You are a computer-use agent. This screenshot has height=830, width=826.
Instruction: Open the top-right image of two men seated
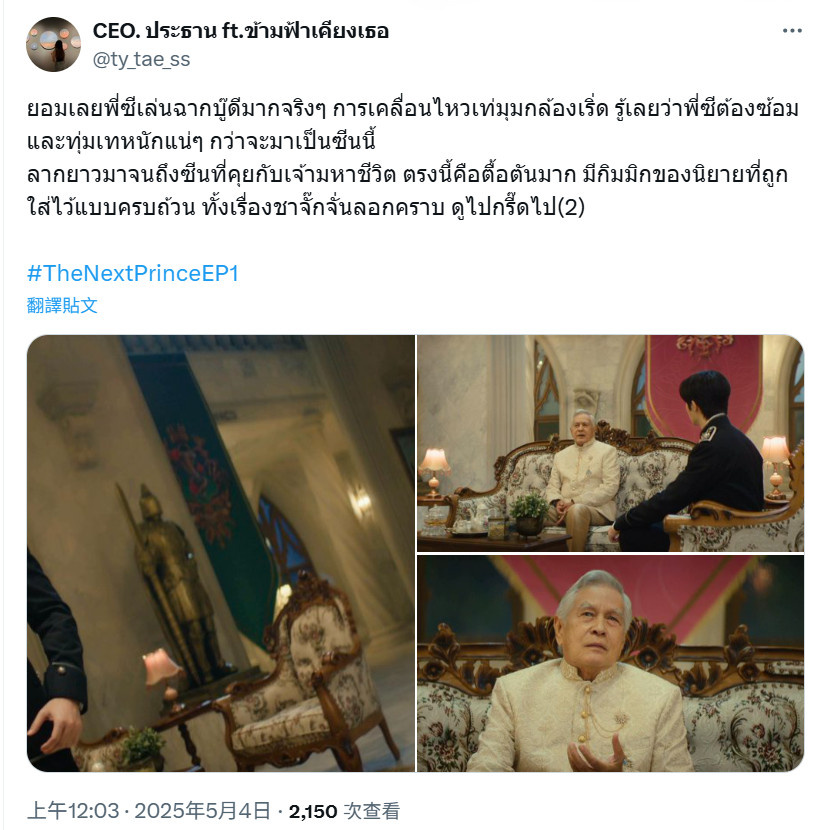tap(610, 443)
